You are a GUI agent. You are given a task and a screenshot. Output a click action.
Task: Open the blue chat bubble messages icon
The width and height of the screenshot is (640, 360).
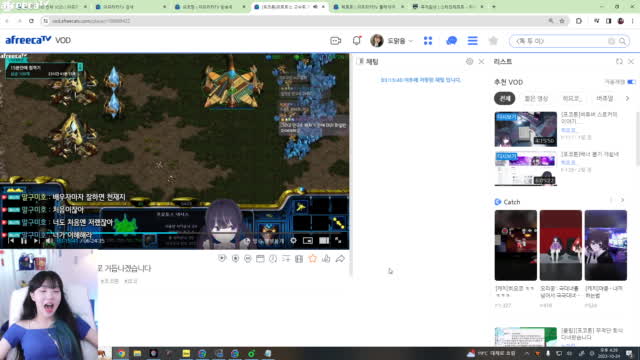[x=451, y=41]
